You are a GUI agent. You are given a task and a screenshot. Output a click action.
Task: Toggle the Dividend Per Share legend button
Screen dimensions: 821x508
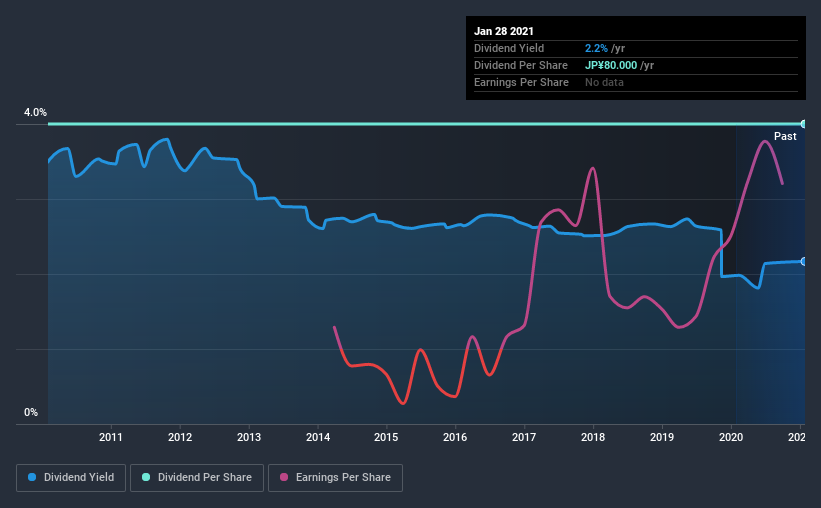[x=197, y=478]
